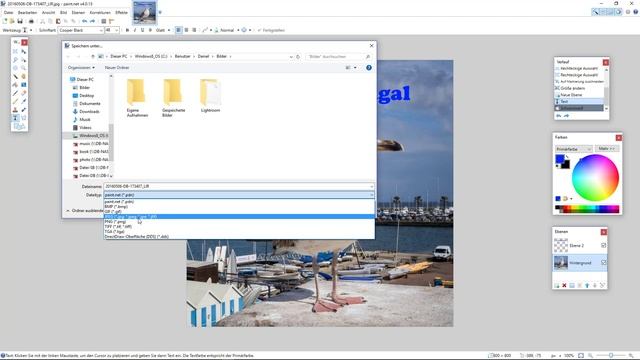Select the Text tool in tools panel
Screen dimensions: 640x360
[15, 118]
